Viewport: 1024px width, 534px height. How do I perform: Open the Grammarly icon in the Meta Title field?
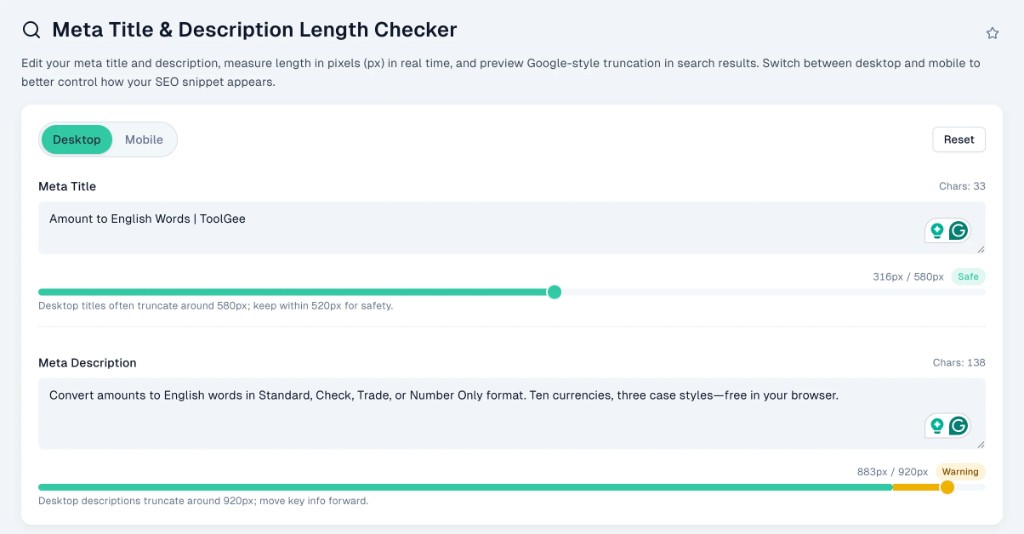[958, 230]
